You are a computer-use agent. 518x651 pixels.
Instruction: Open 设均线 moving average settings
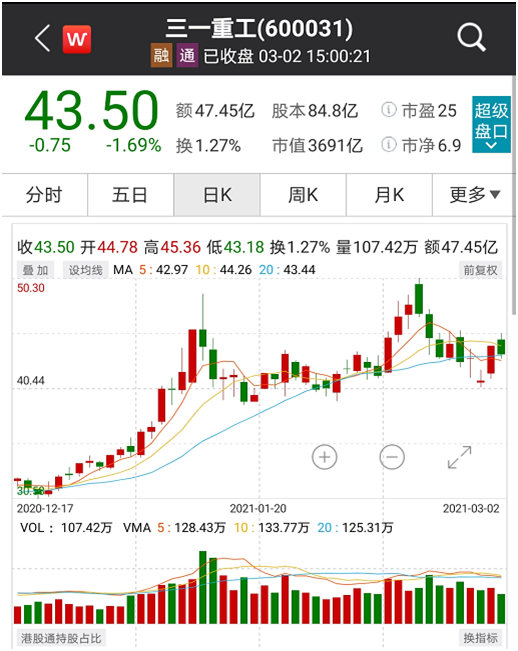[x=86, y=270]
